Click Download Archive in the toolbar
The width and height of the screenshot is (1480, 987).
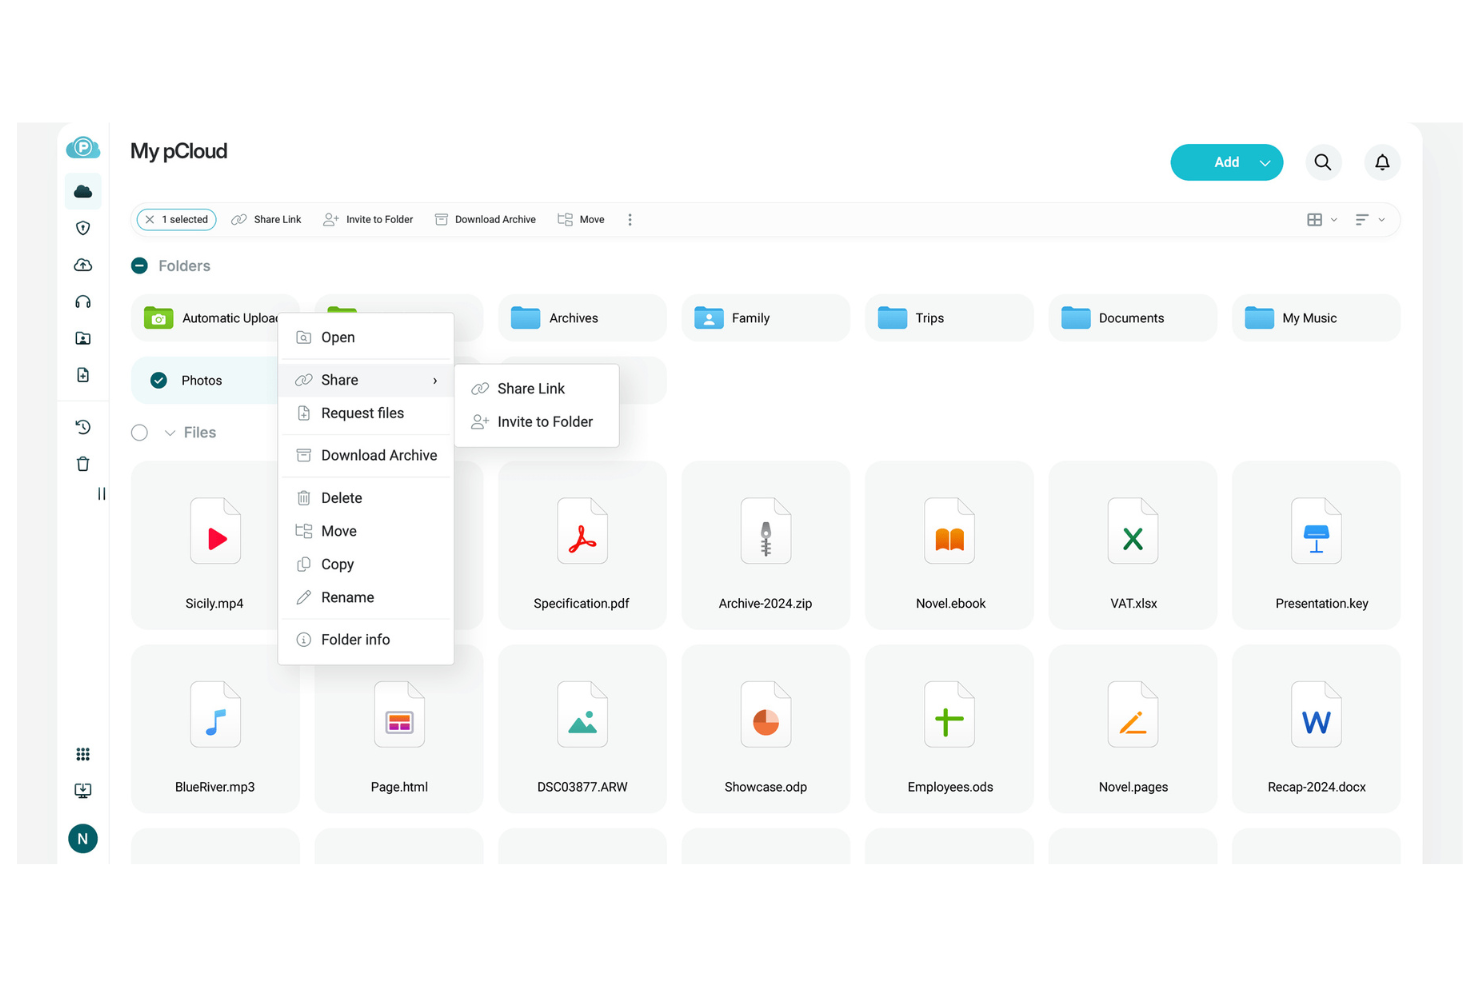point(486,220)
